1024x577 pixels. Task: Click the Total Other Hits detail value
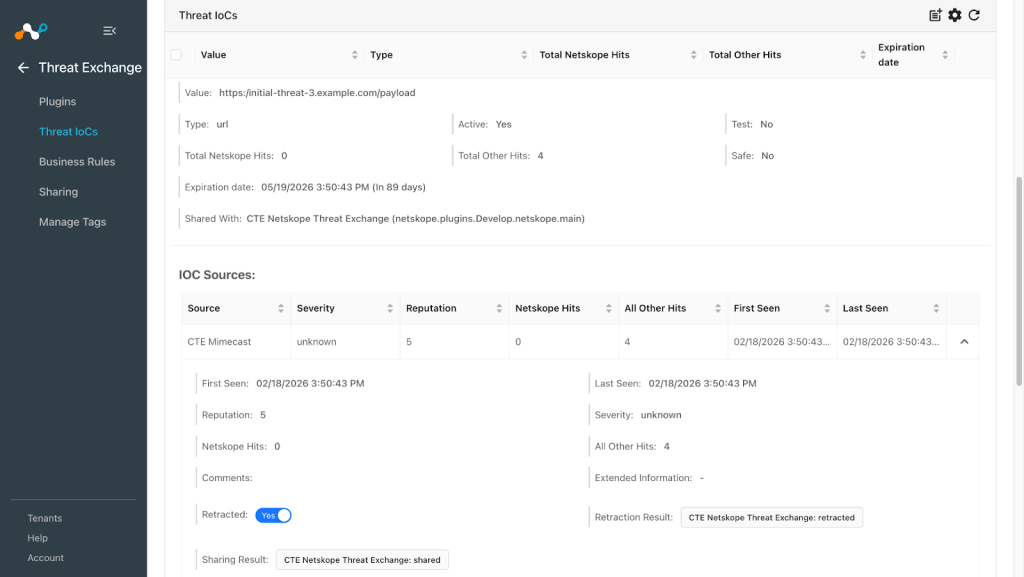pyautogui.click(x=540, y=155)
